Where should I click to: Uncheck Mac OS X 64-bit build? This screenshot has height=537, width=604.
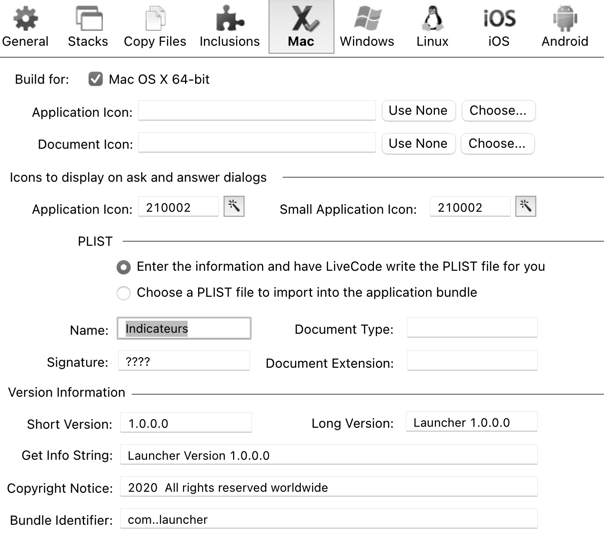96,79
